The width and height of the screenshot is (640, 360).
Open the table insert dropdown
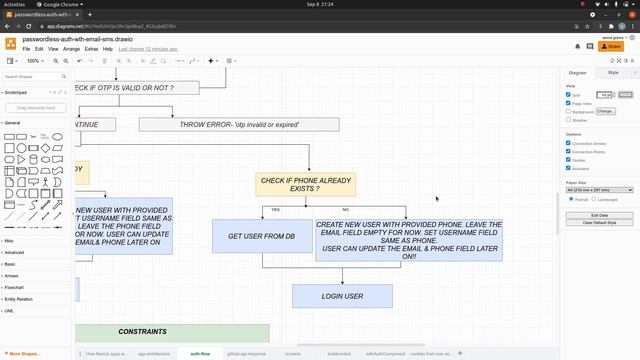(x=231, y=61)
